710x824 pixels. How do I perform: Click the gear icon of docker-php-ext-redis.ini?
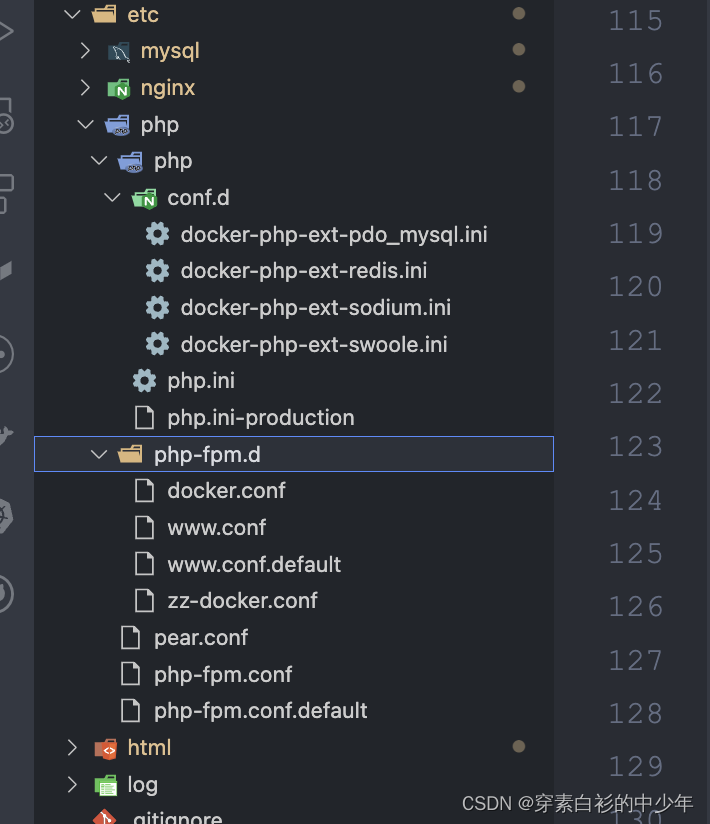[x=157, y=270]
